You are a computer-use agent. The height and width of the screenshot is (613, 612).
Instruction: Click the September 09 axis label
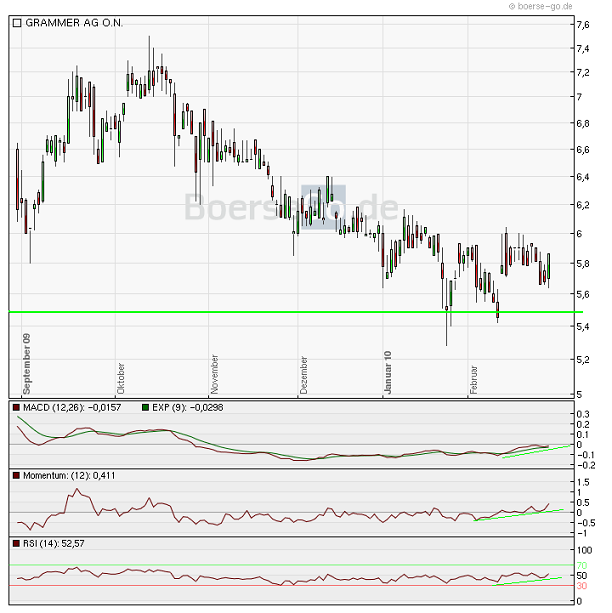click(27, 364)
